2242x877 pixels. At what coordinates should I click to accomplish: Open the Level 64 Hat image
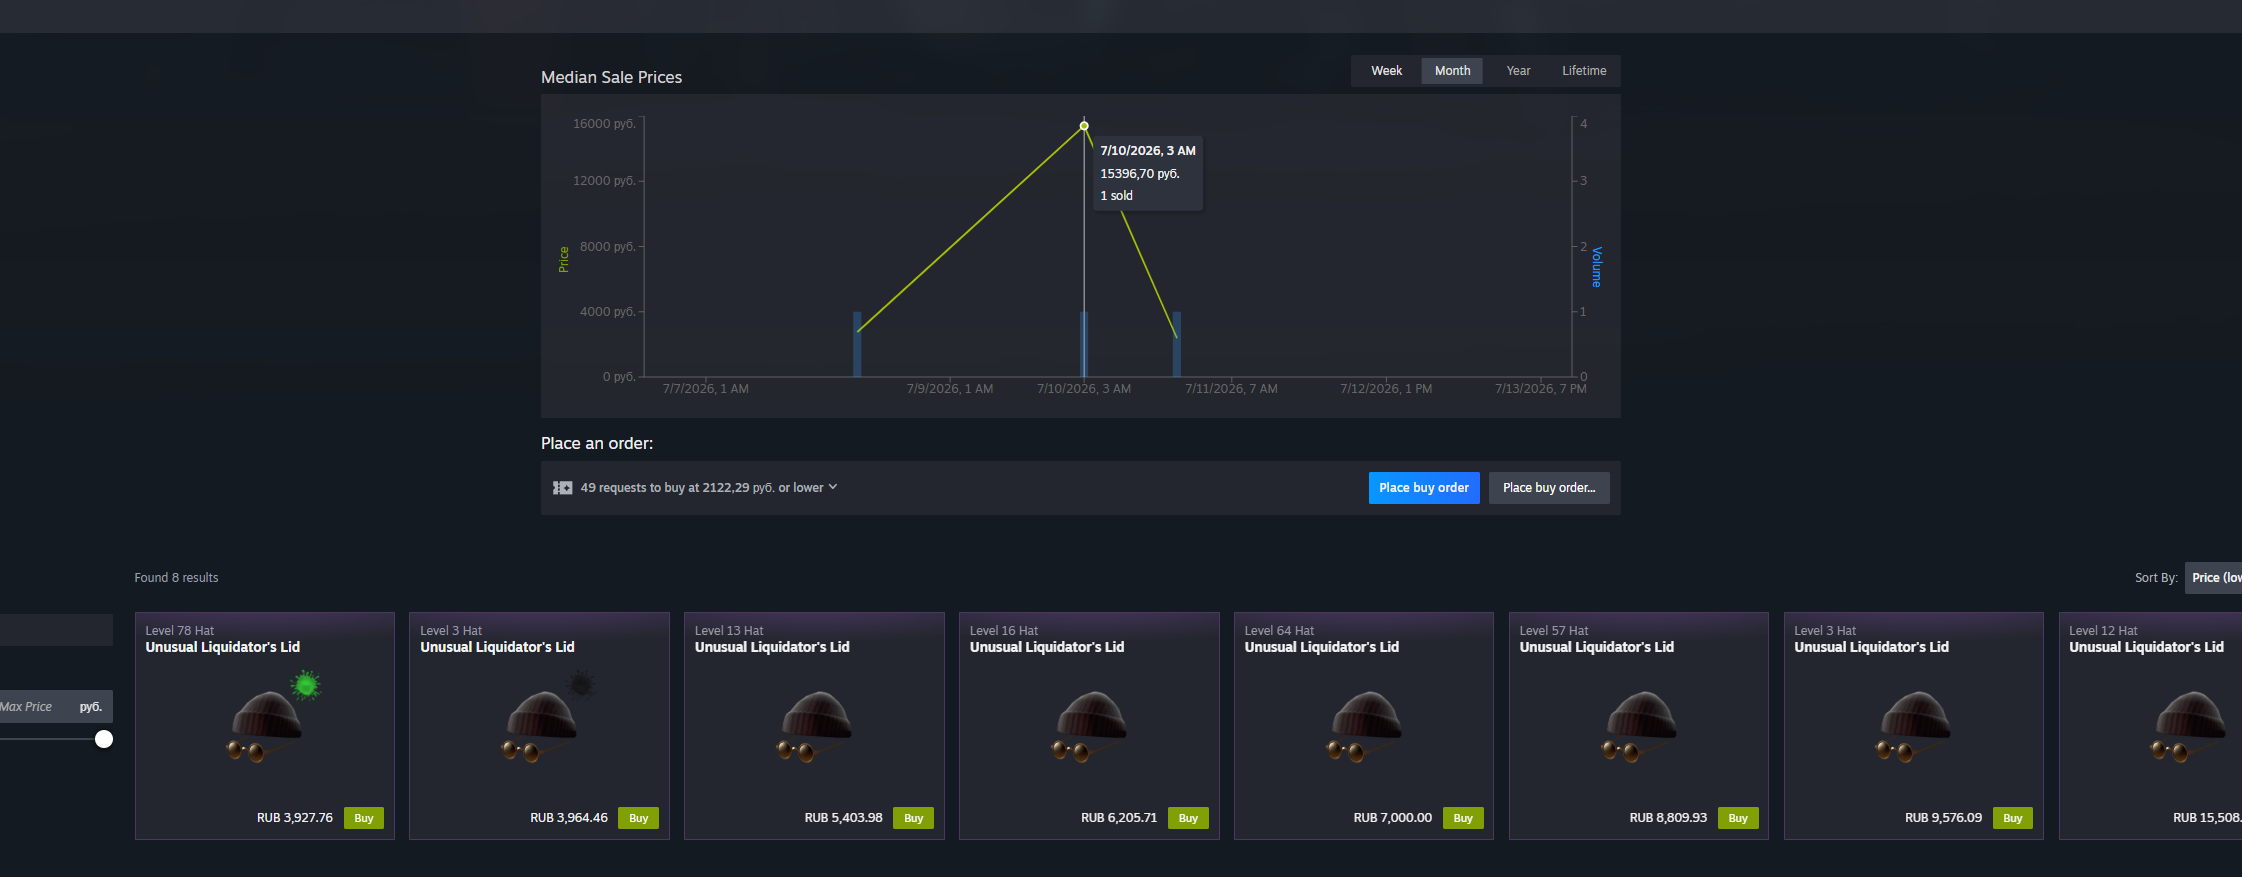pyautogui.click(x=1365, y=727)
